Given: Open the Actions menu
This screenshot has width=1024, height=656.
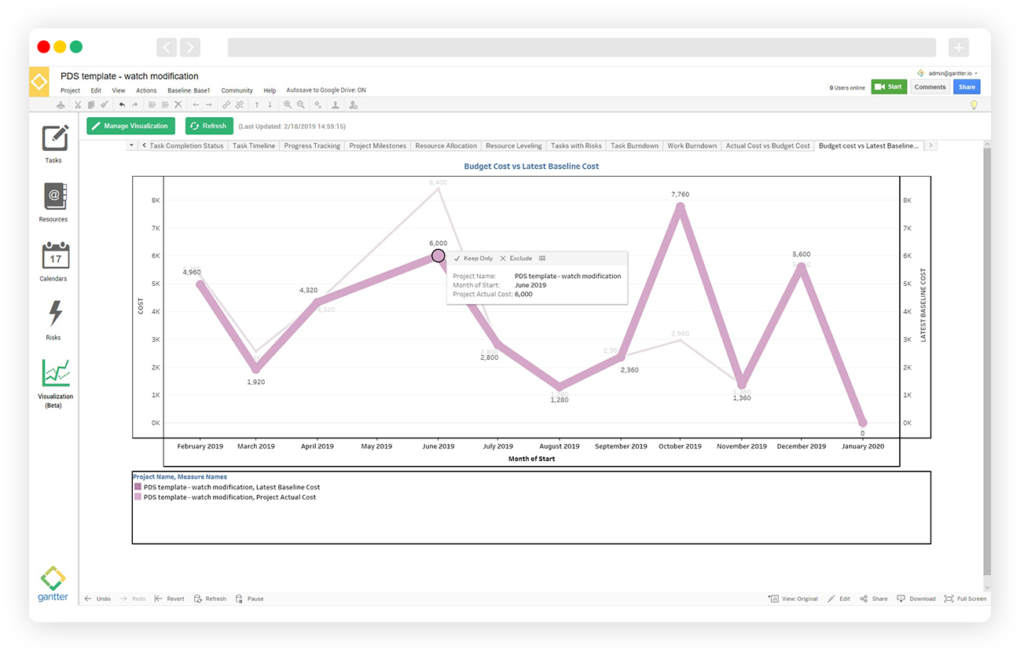Looking at the screenshot, I should coord(146,90).
